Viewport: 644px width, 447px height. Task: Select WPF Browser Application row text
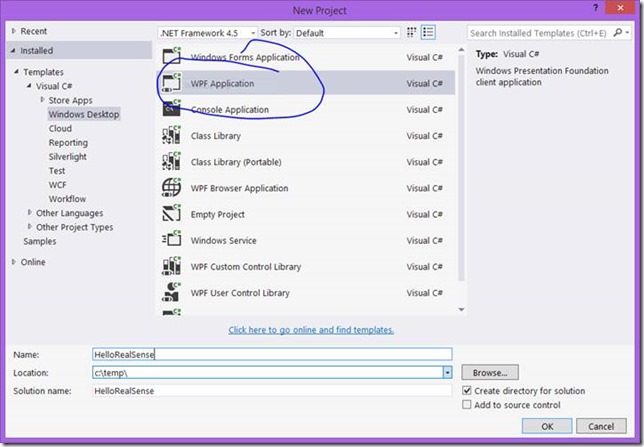[x=239, y=188]
